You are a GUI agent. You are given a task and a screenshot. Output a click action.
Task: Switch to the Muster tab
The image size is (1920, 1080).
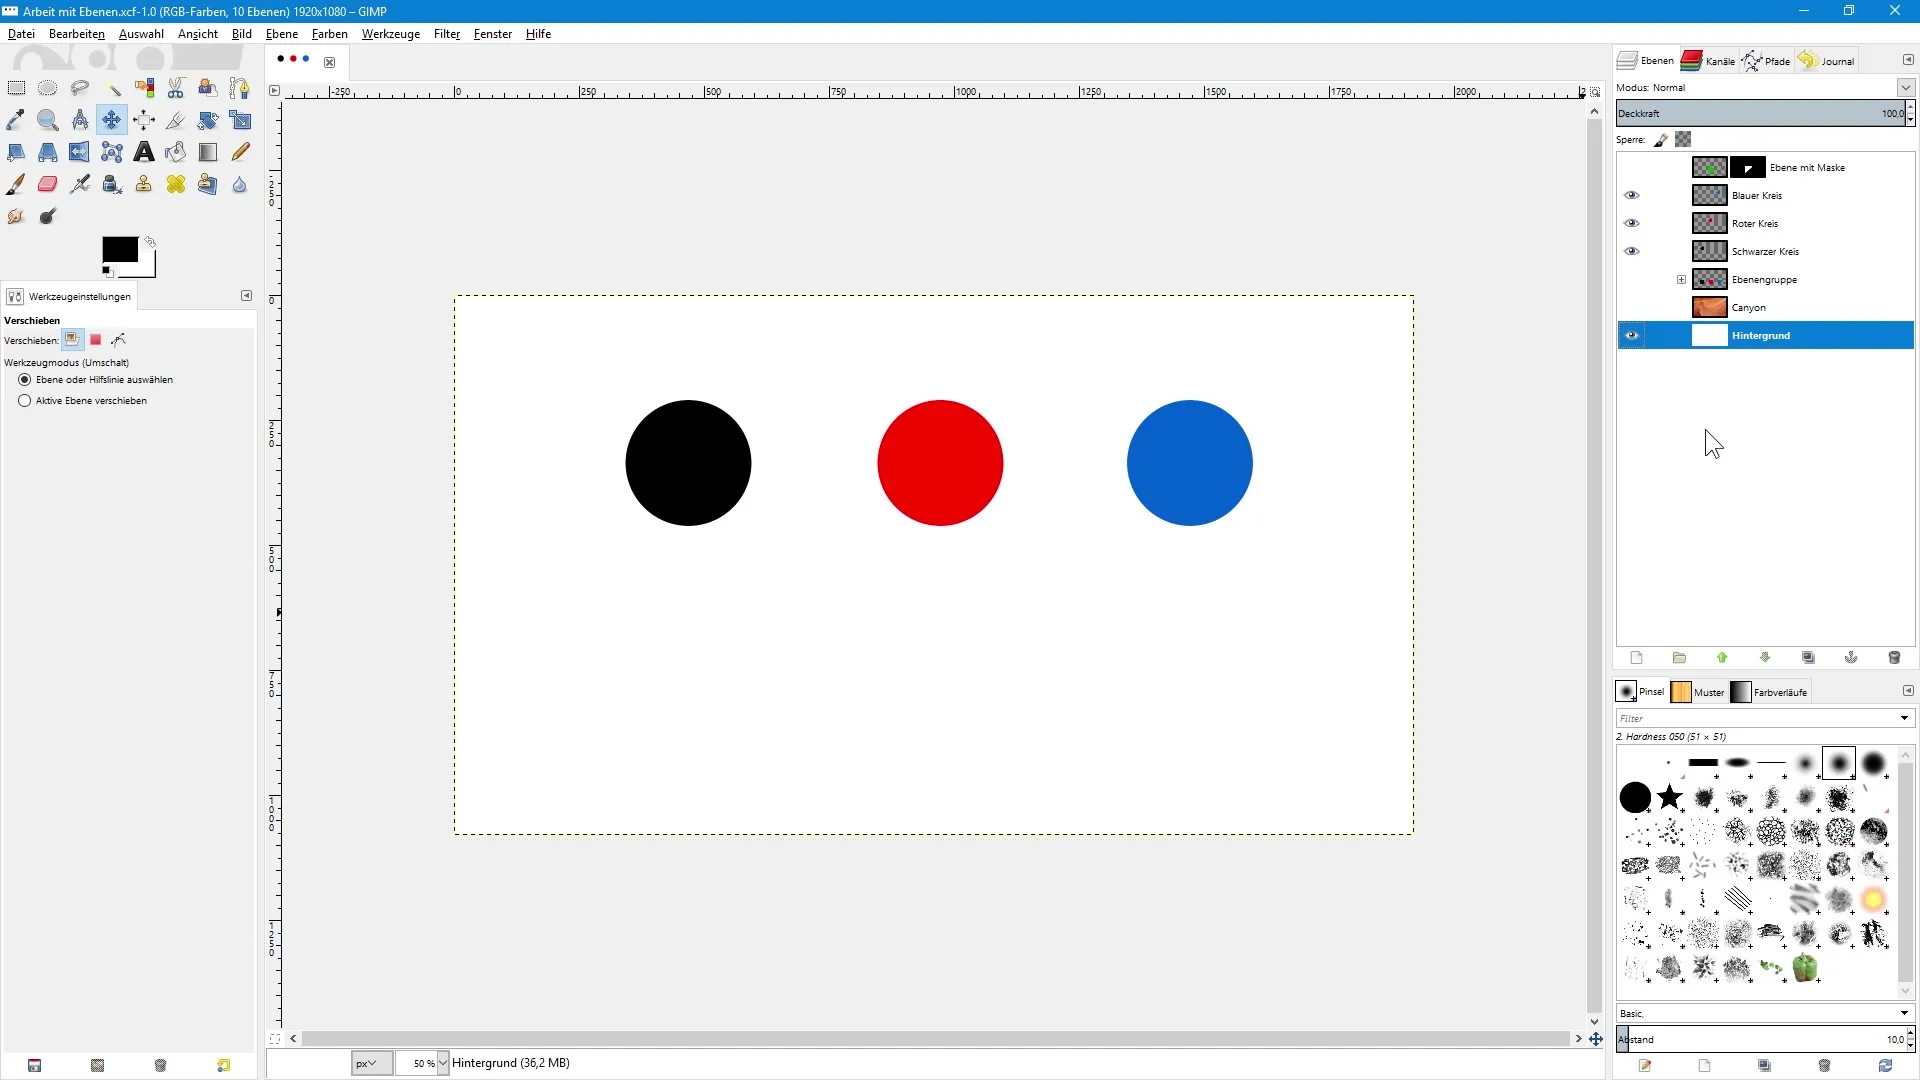click(x=1698, y=692)
